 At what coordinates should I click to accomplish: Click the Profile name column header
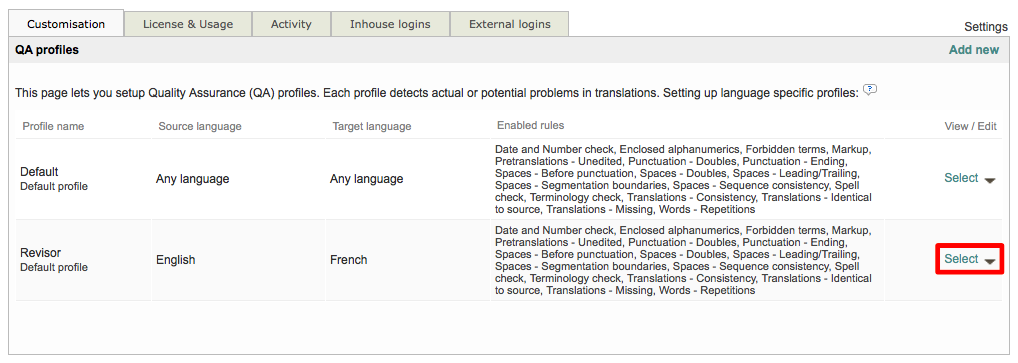pos(53,126)
